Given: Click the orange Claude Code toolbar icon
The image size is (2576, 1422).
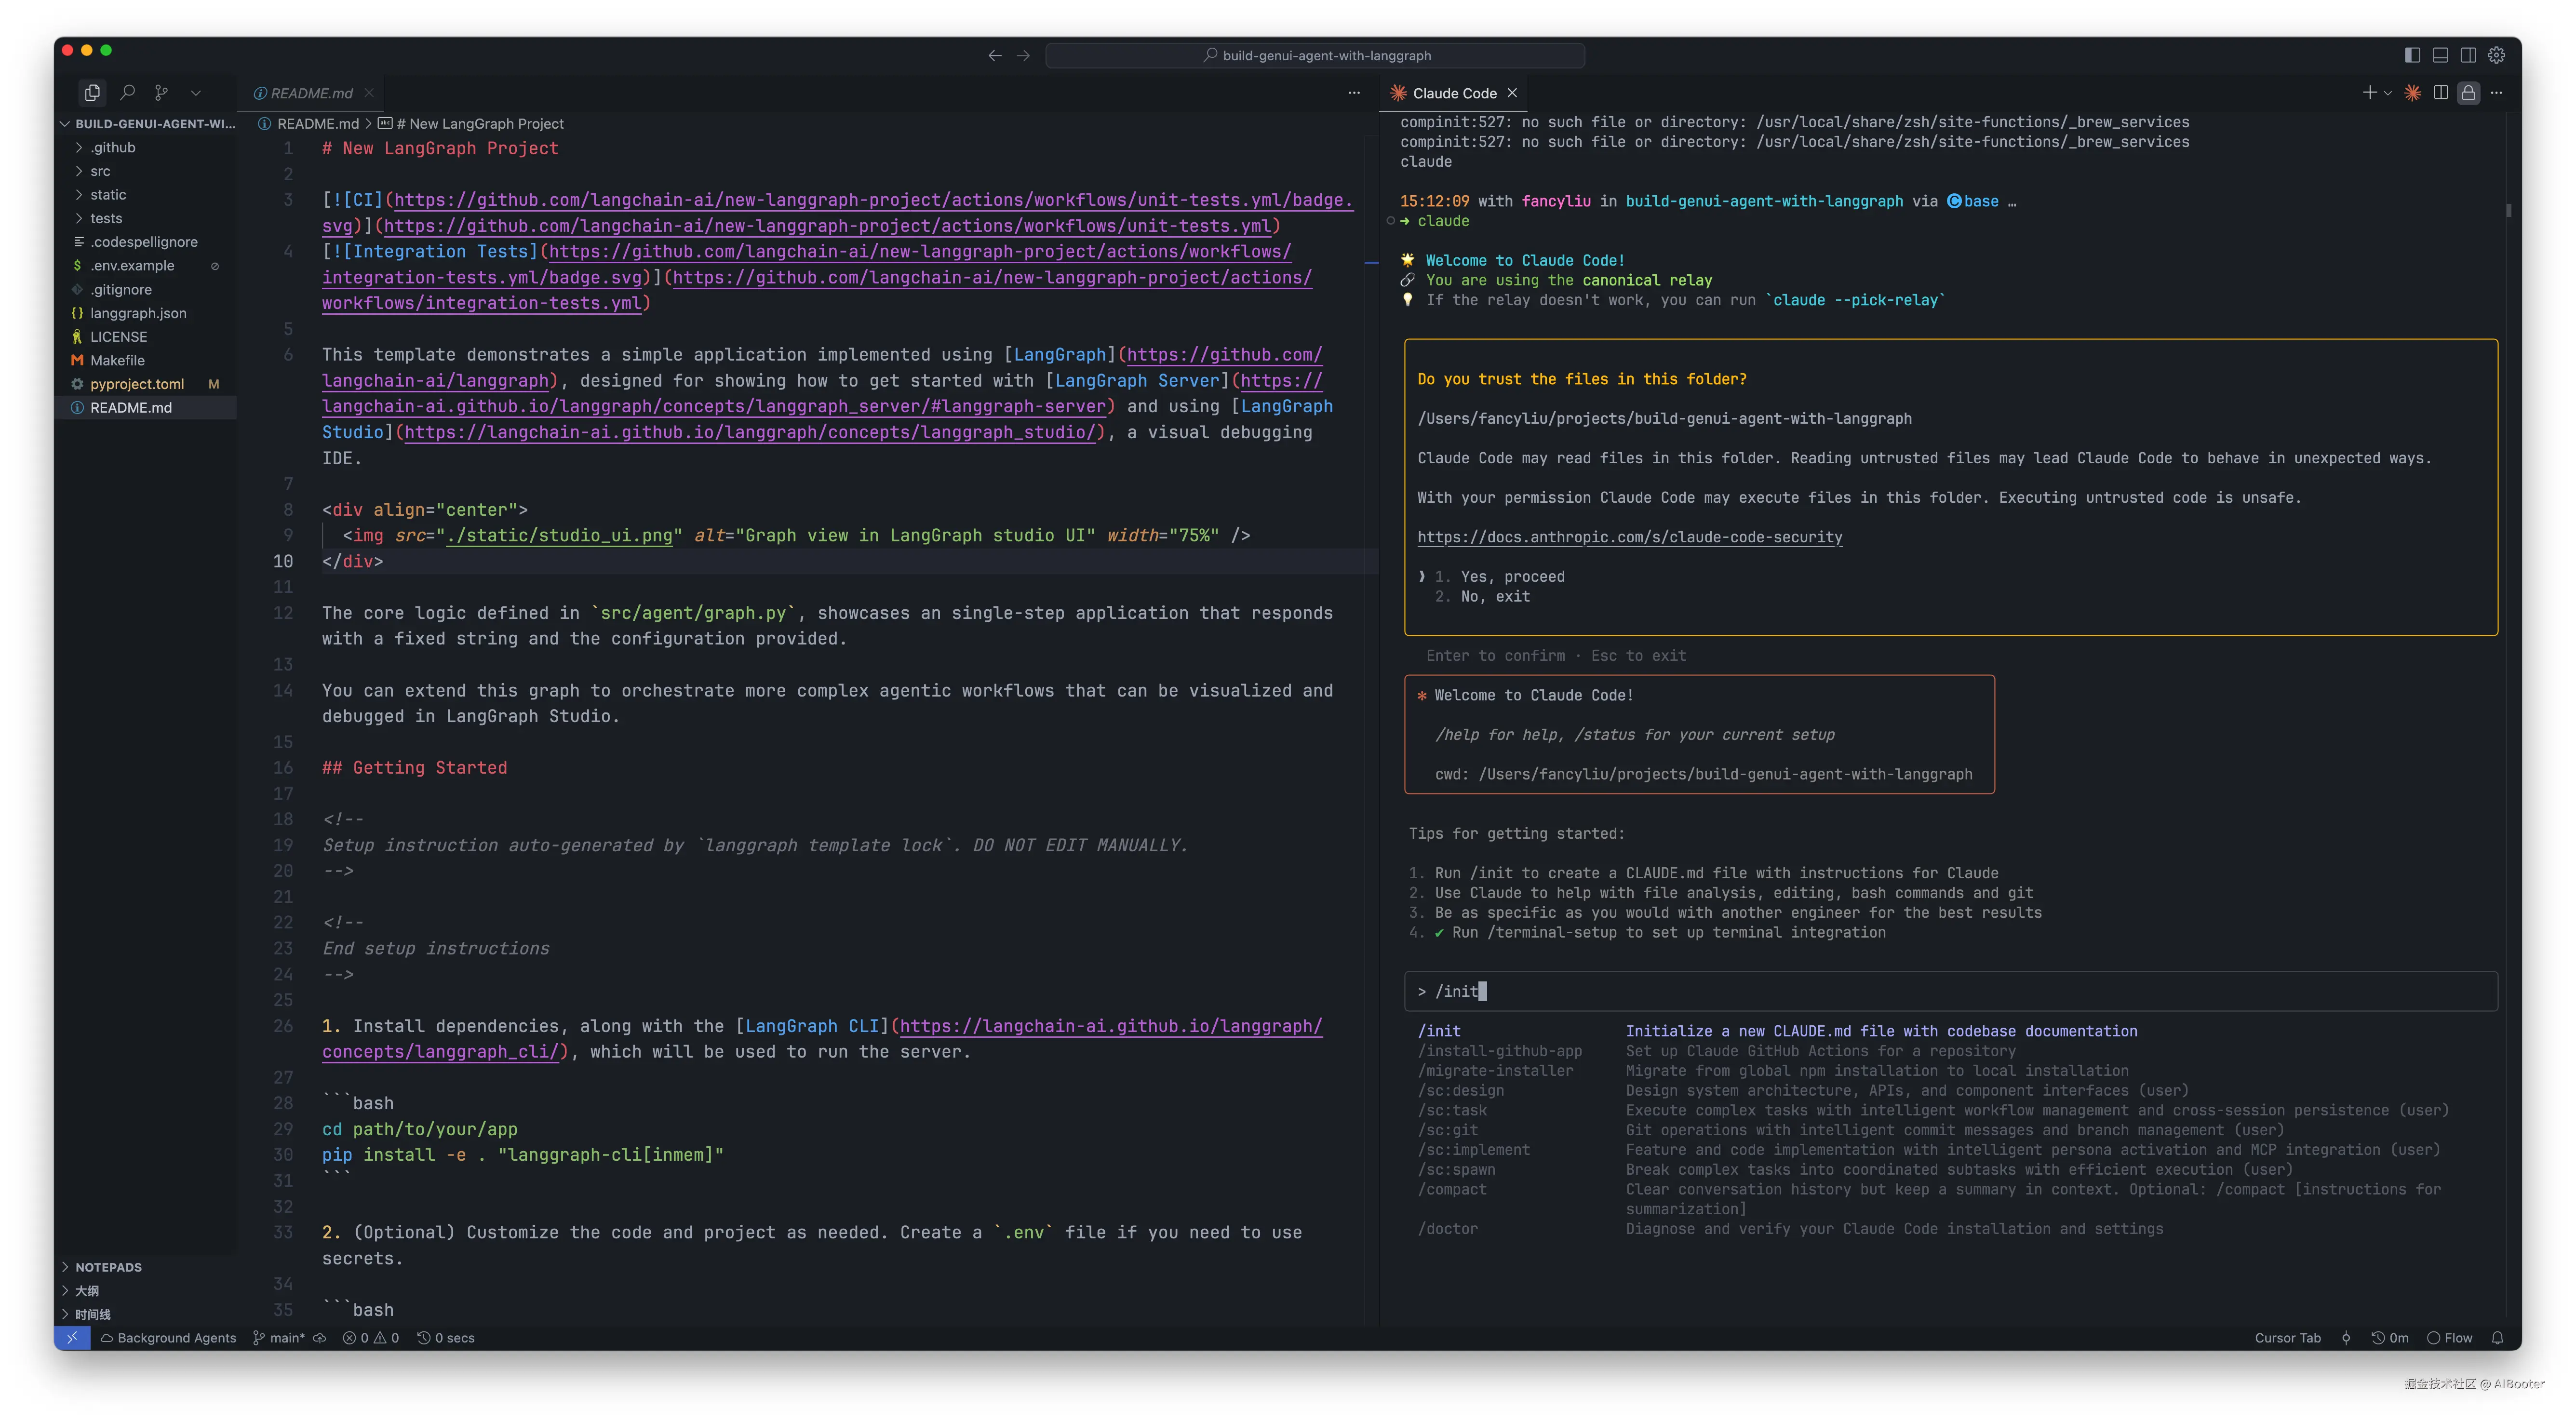Looking at the screenshot, I should tap(2412, 93).
